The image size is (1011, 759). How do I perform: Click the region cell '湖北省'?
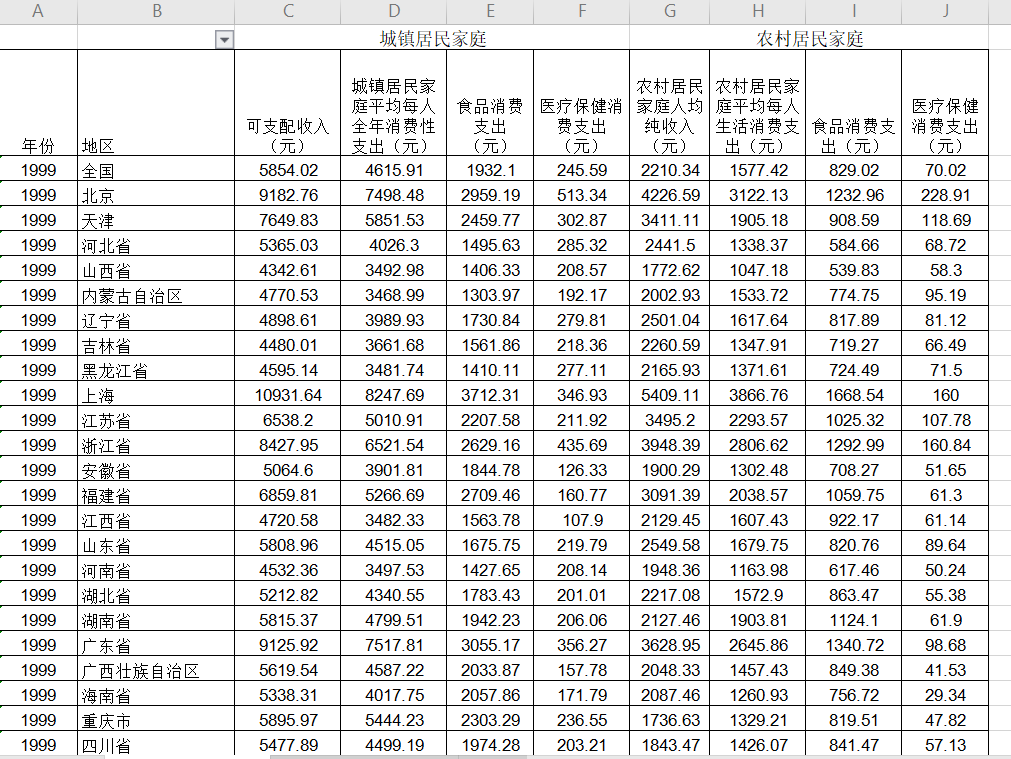pos(156,595)
